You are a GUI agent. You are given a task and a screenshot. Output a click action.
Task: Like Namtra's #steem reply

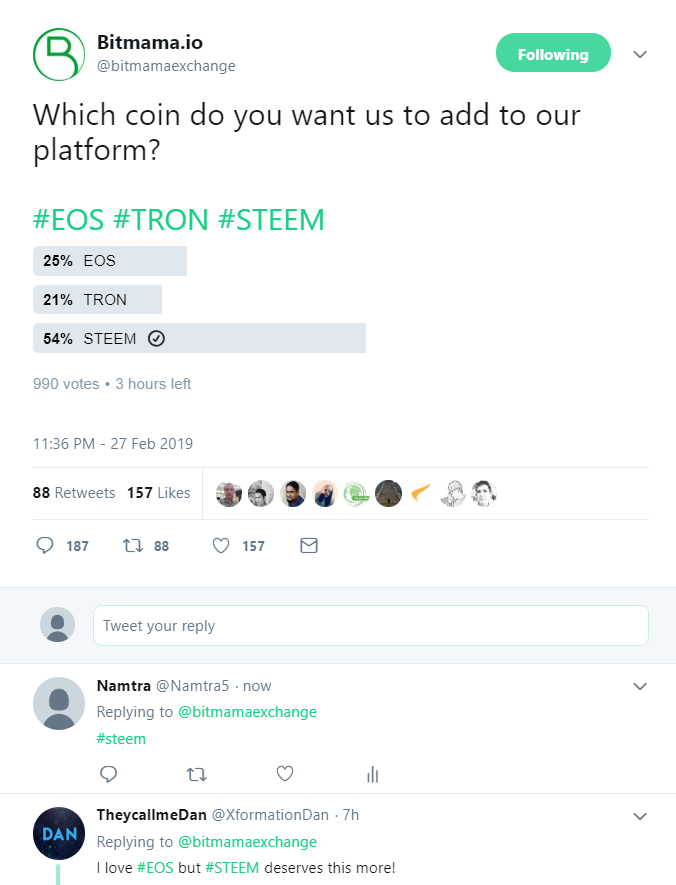pyautogui.click(x=285, y=773)
